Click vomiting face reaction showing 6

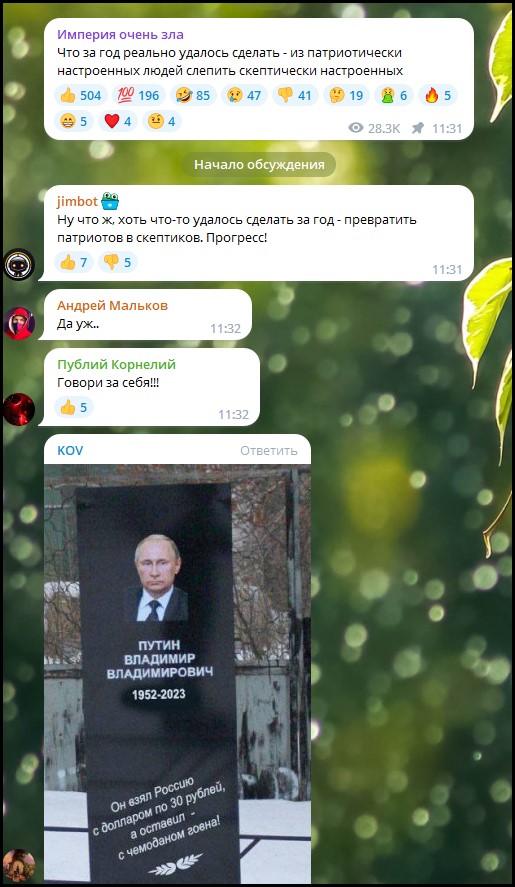tap(393, 95)
